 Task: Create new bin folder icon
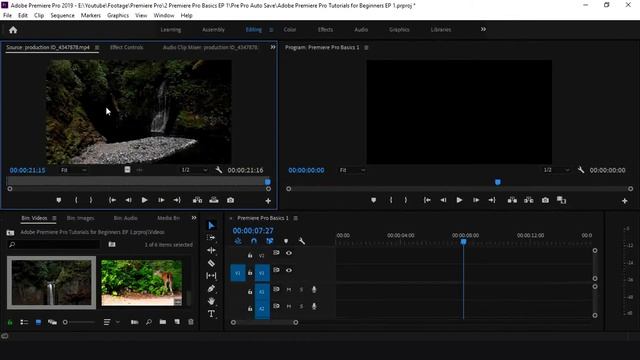(x=163, y=322)
